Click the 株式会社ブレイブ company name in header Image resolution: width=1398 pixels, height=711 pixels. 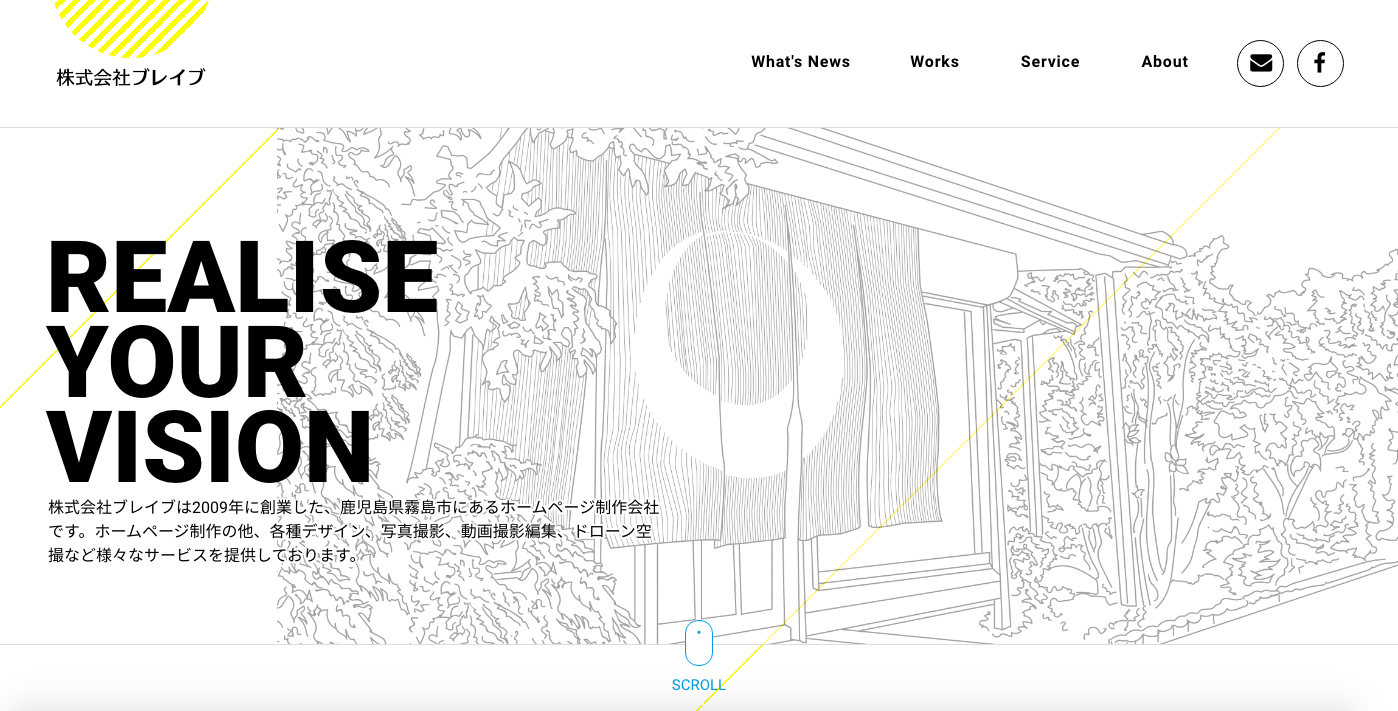131,77
